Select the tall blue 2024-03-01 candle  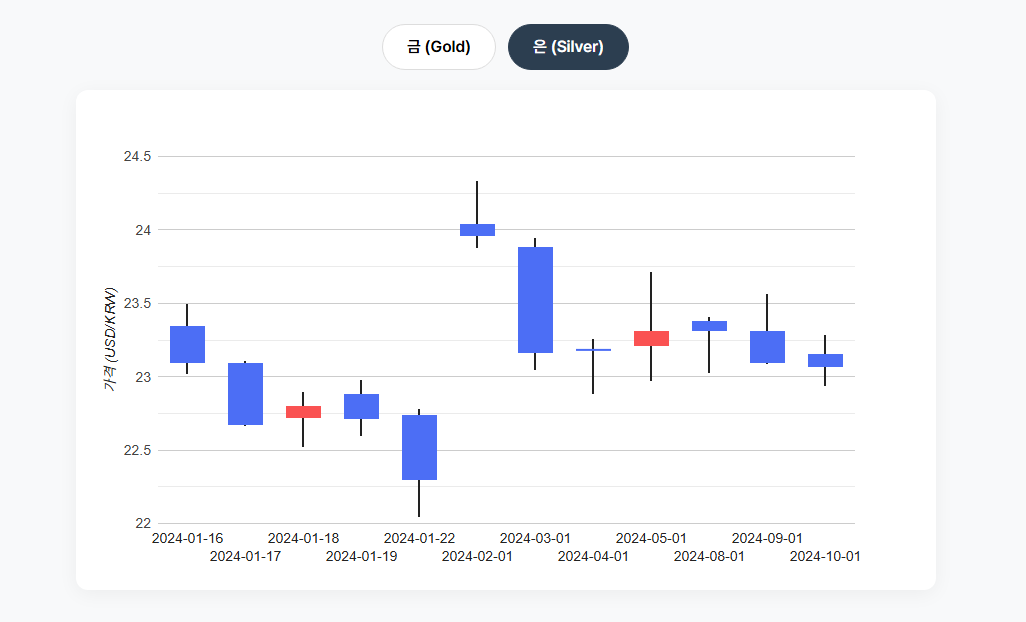pos(535,300)
